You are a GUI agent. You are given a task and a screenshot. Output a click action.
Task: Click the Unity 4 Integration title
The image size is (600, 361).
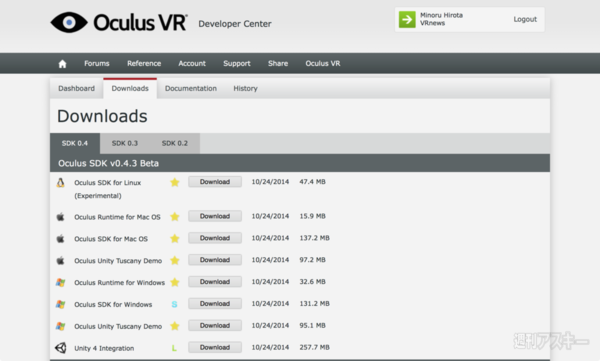(104, 348)
